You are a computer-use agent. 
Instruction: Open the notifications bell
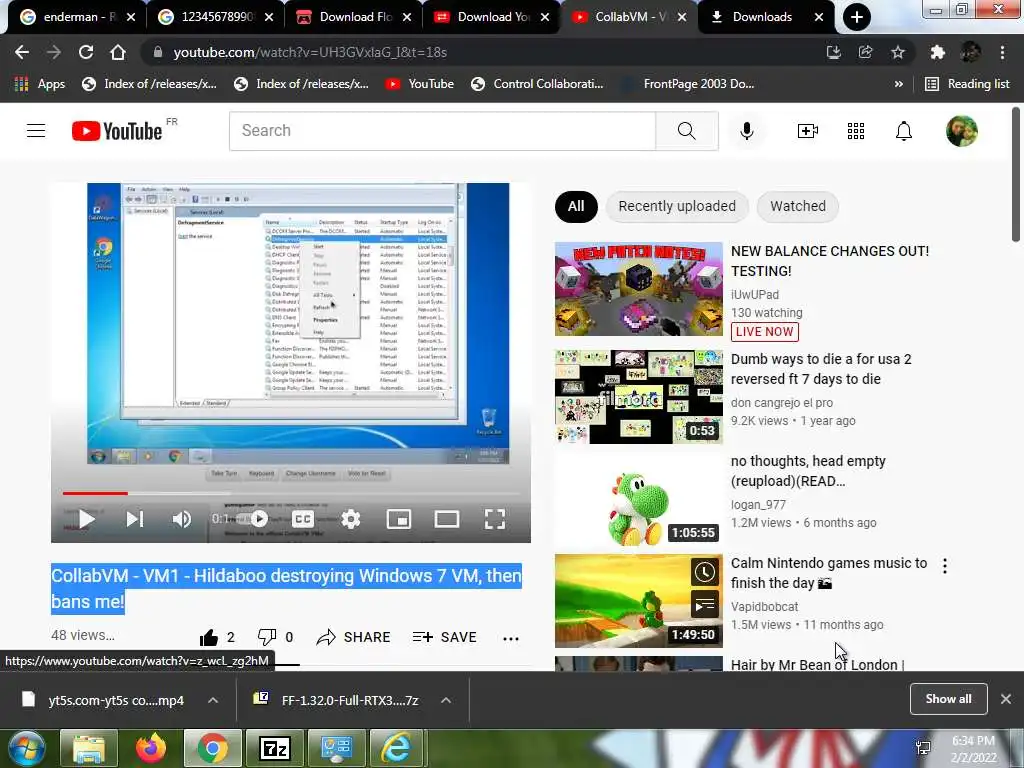(904, 131)
